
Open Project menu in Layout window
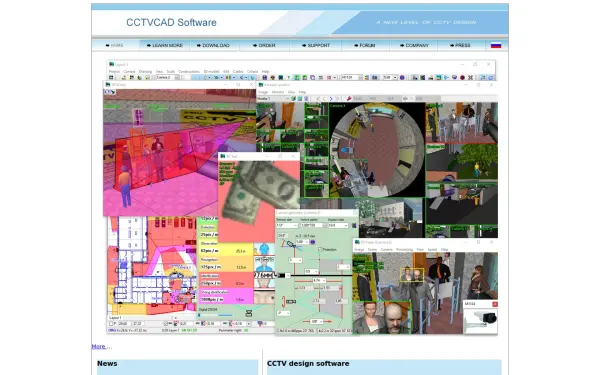click(x=114, y=72)
